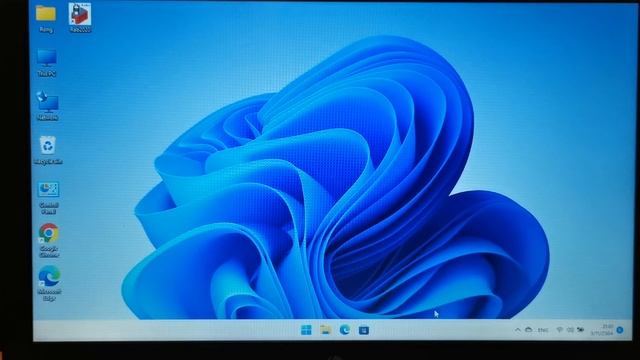640x360 pixels.
Task: Open This PC desktop icon
Action: pyautogui.click(x=47, y=62)
